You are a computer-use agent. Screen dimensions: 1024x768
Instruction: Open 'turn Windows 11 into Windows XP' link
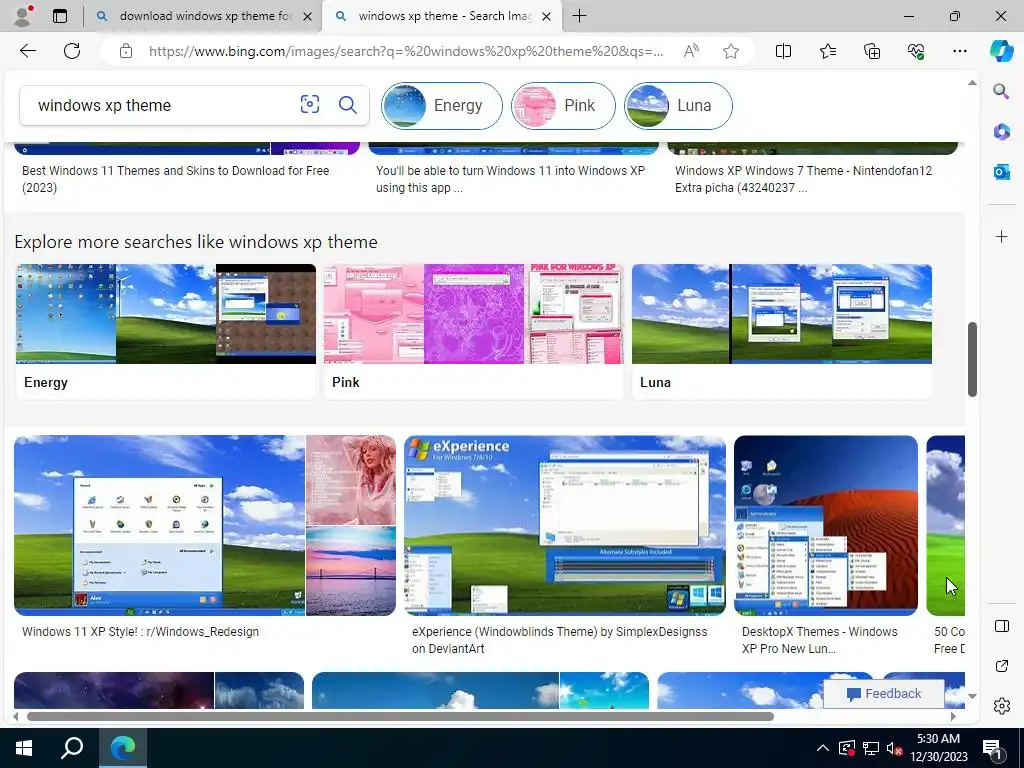click(x=510, y=179)
